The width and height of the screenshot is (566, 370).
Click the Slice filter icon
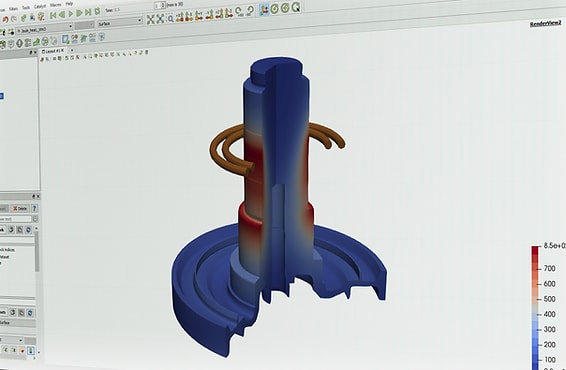[x=20, y=43]
